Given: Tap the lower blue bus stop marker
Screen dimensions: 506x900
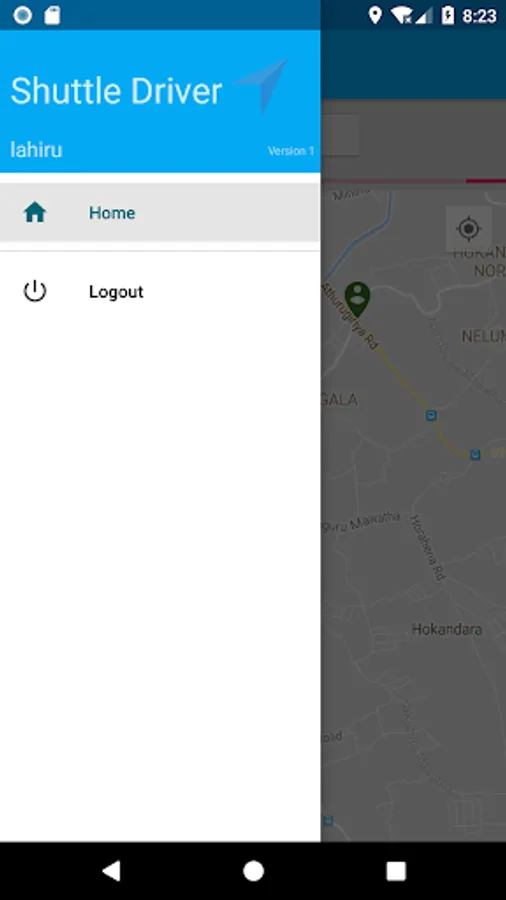Looking at the screenshot, I should [475, 455].
